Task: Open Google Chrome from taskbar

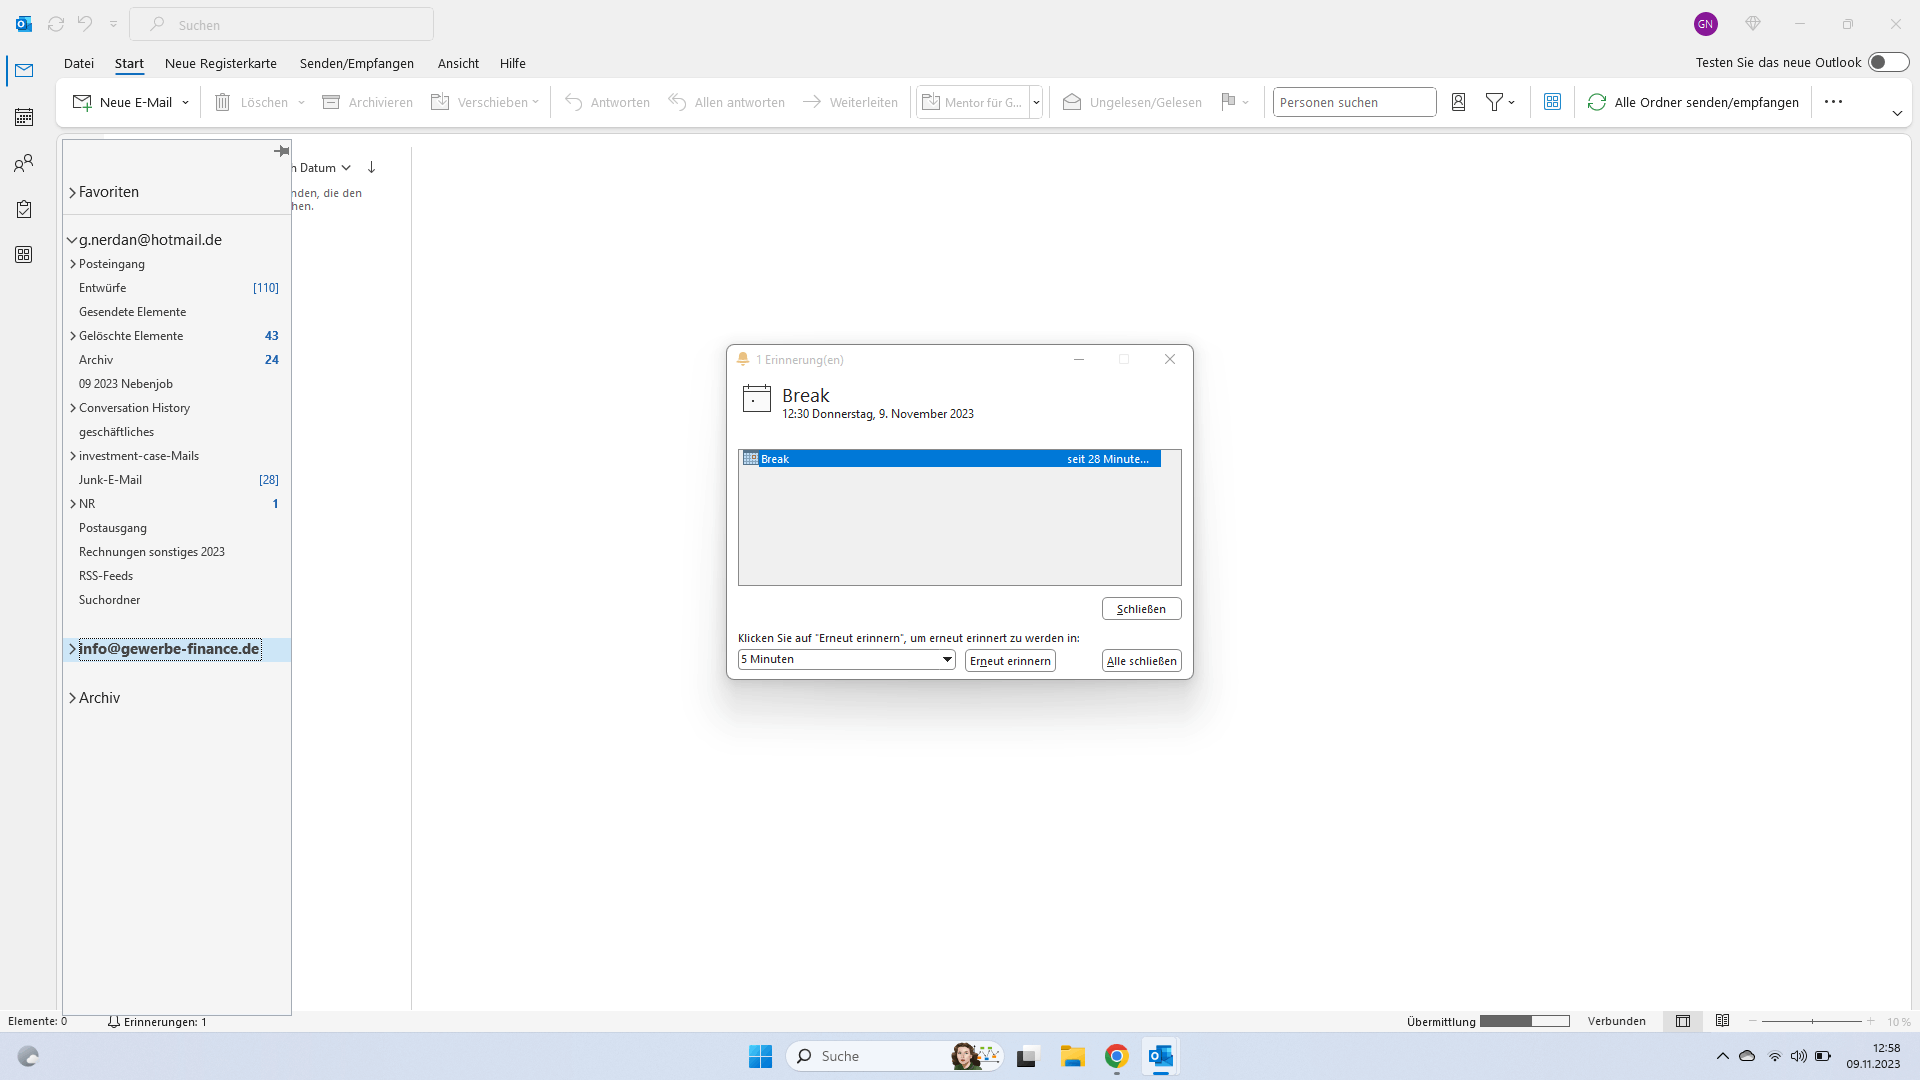Action: pyautogui.click(x=1116, y=1056)
